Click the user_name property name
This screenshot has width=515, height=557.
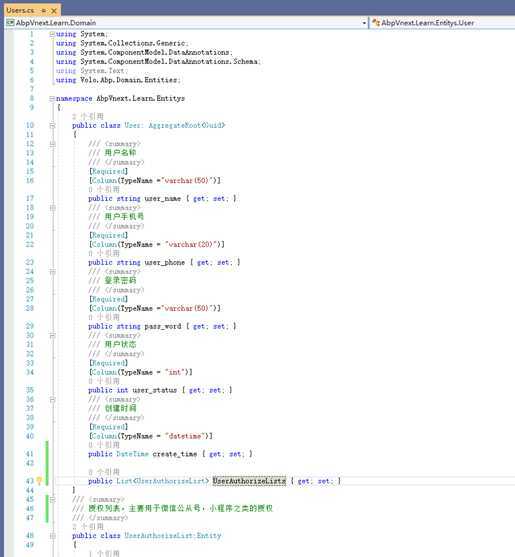(x=163, y=199)
